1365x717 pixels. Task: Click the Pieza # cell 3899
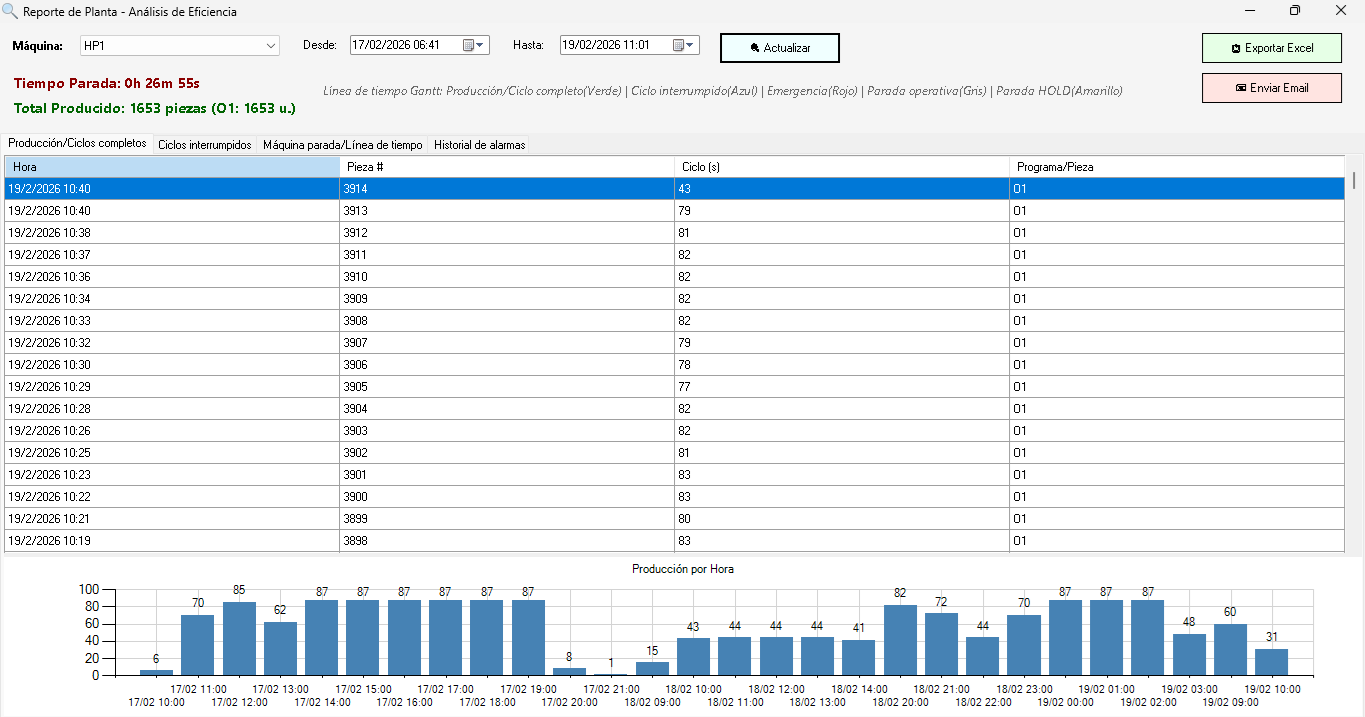(x=507, y=519)
